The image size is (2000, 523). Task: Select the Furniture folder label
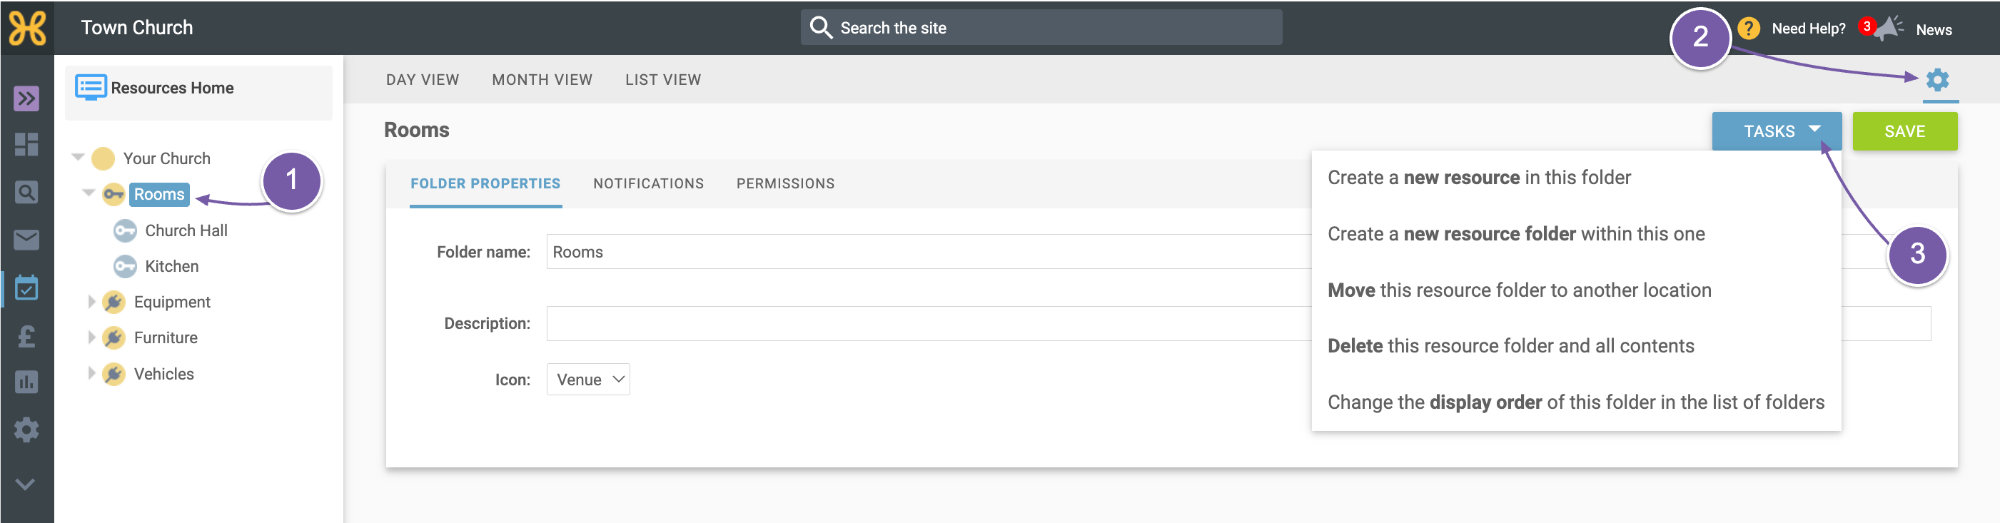[x=166, y=338]
